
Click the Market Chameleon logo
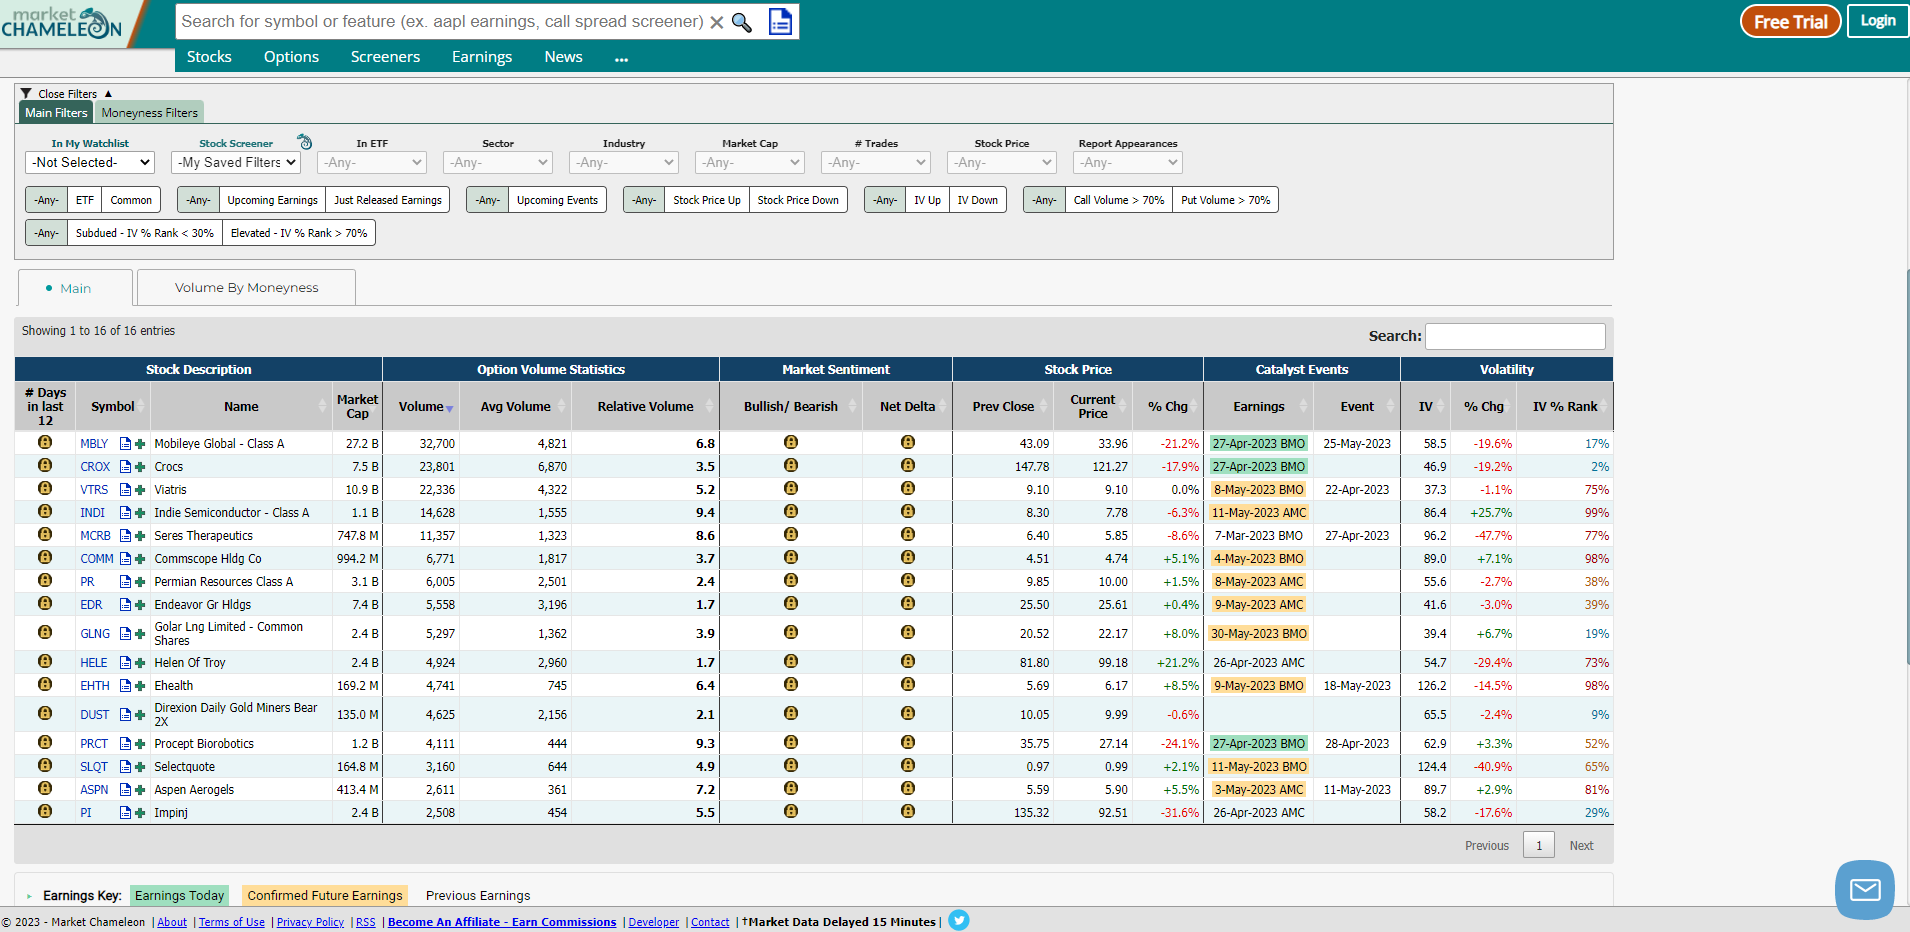[x=62, y=22]
